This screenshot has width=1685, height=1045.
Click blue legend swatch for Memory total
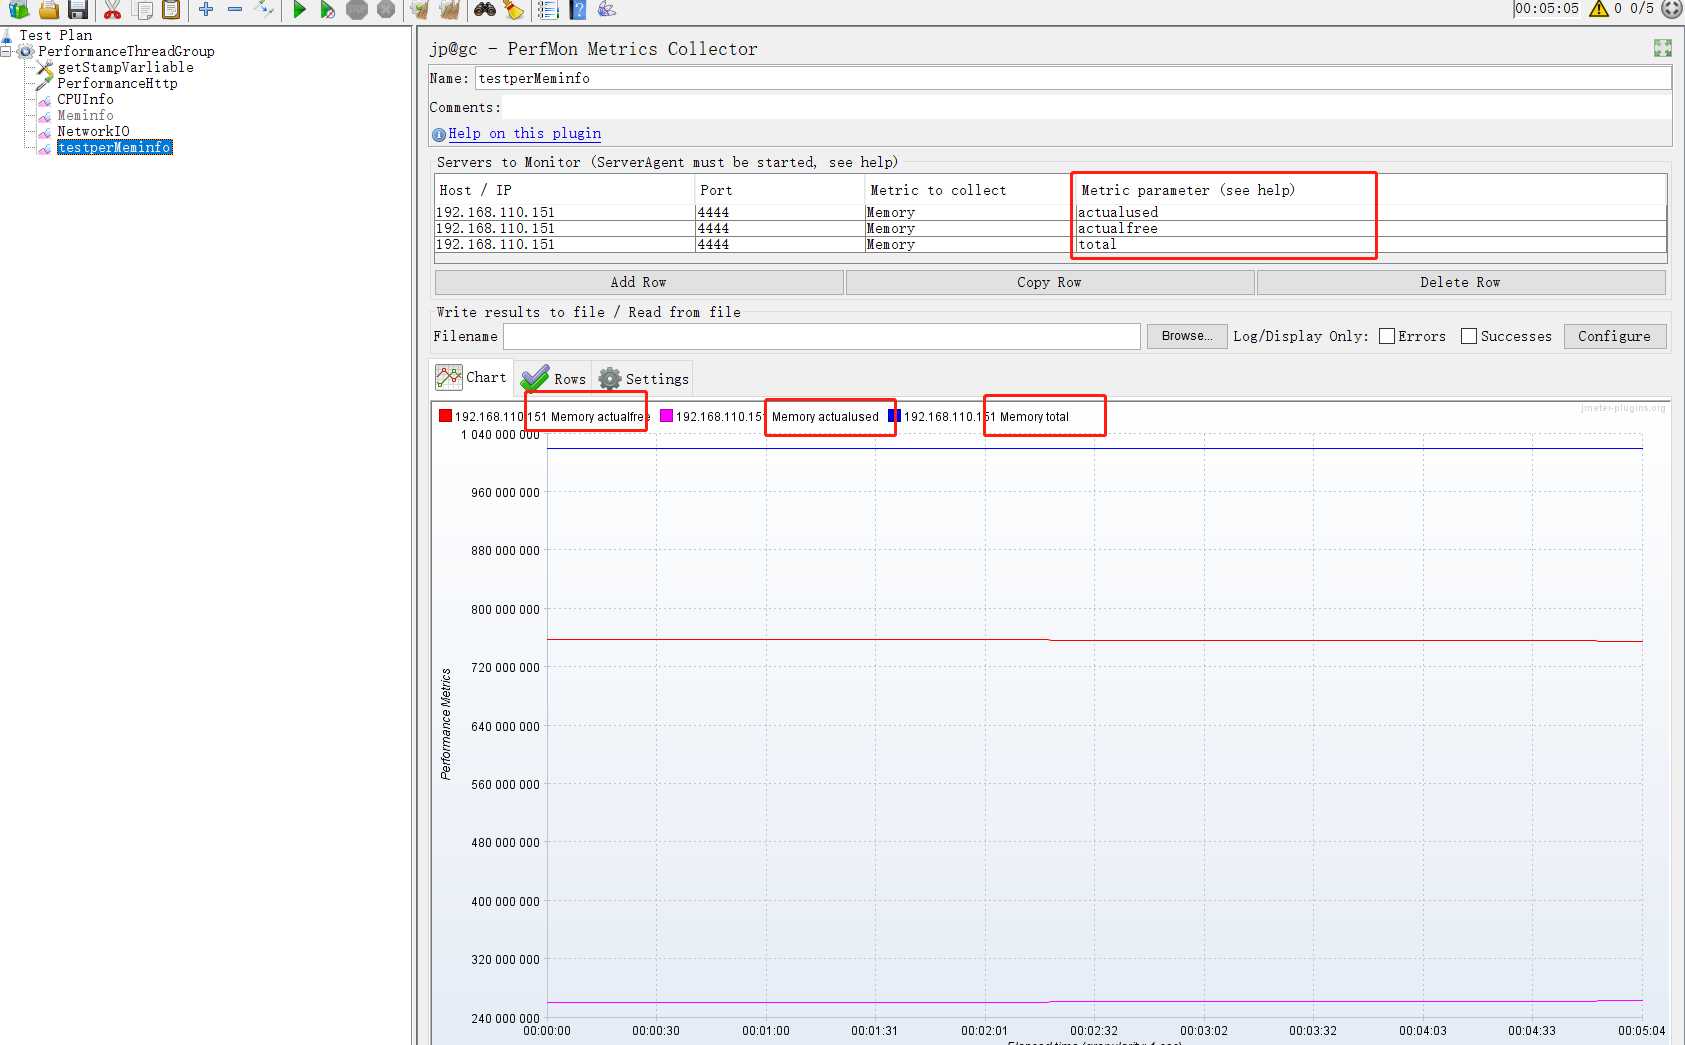[894, 416]
